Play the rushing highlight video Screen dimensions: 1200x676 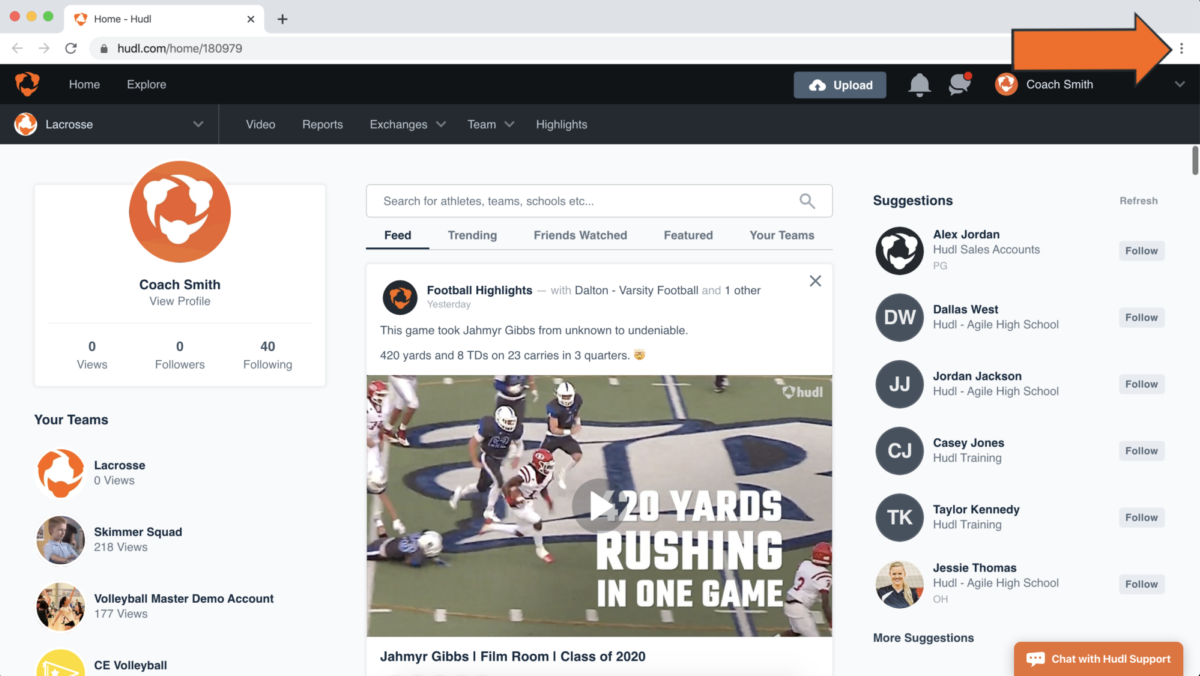(x=599, y=506)
